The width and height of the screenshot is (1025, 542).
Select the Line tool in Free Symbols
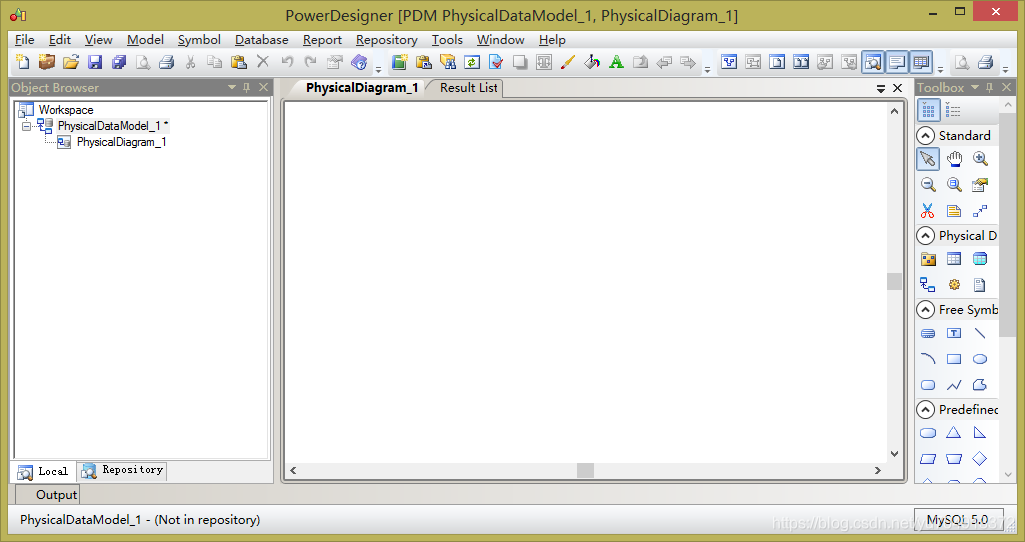[x=980, y=333]
